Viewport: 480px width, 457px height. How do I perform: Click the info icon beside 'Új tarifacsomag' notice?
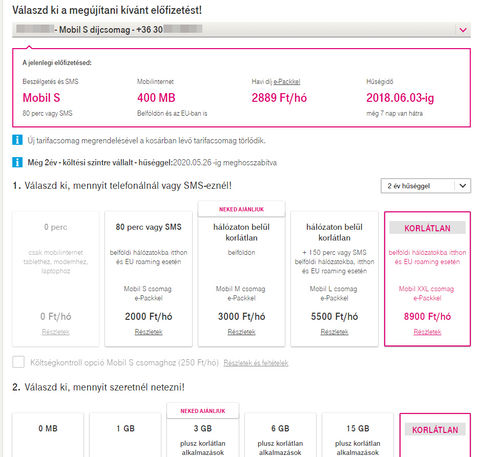pos(17,140)
